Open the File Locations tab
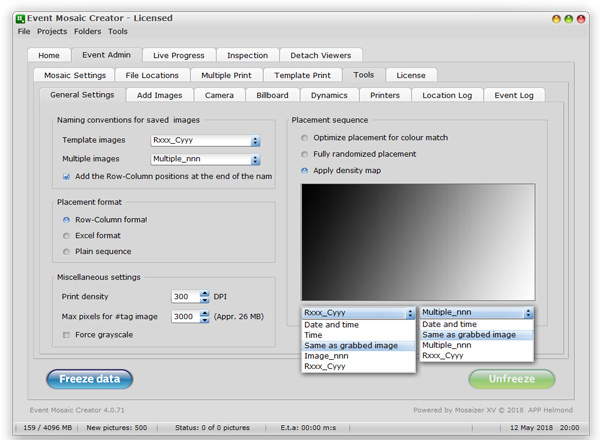This screenshot has height=440, width=600. (x=152, y=75)
